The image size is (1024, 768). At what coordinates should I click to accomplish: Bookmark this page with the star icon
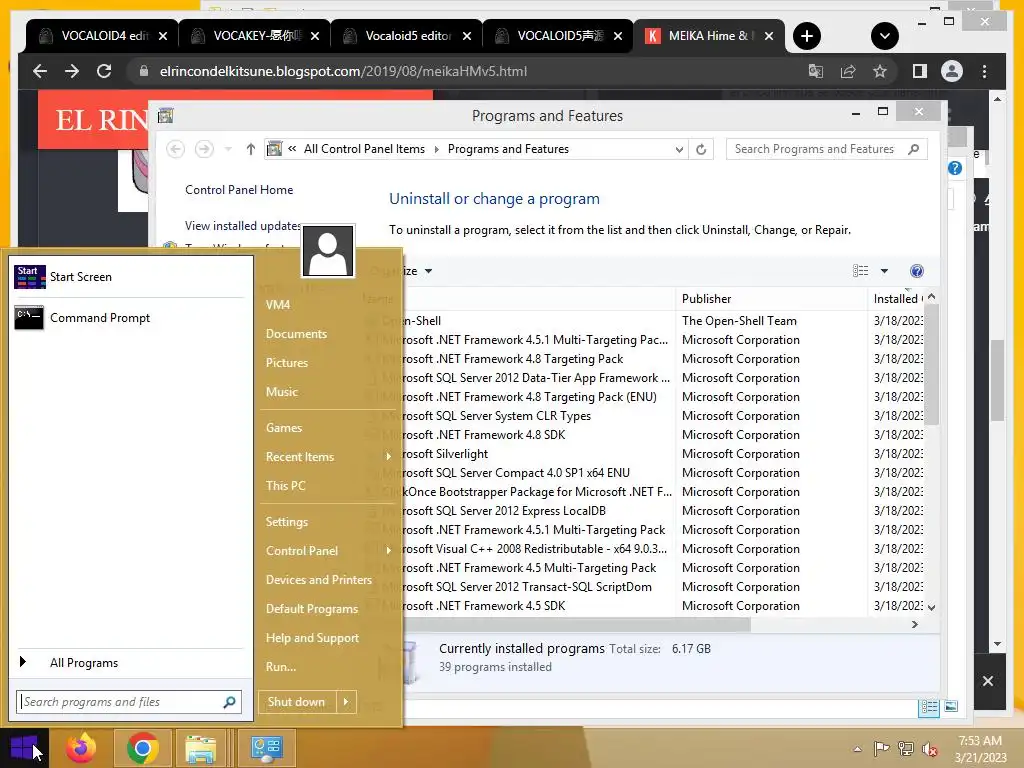880,71
